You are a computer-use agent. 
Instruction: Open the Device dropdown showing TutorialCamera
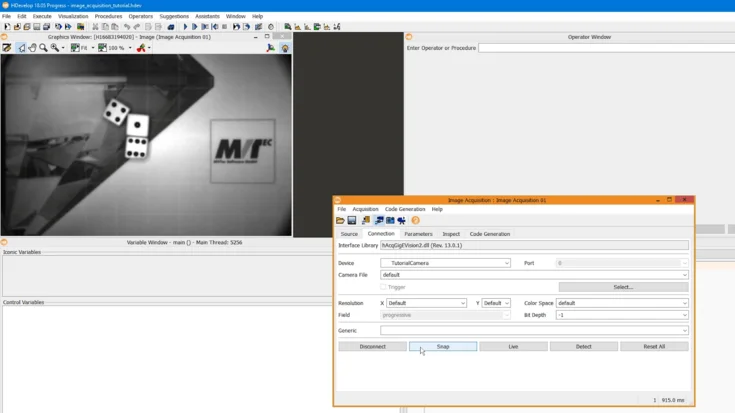coord(445,263)
